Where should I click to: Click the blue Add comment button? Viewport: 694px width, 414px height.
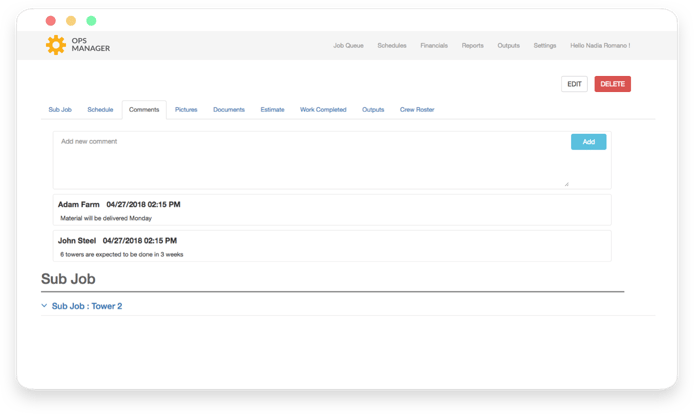coord(588,142)
